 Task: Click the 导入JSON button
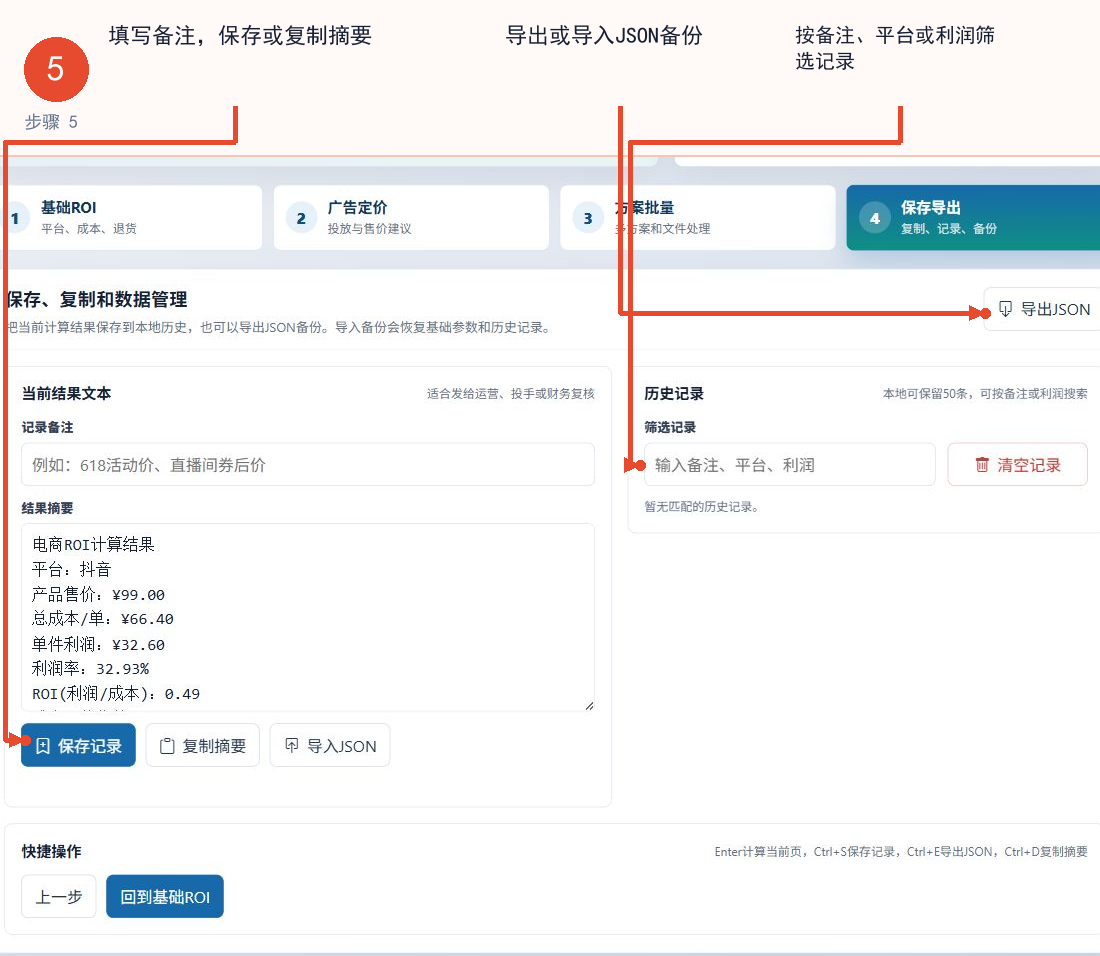click(x=330, y=745)
